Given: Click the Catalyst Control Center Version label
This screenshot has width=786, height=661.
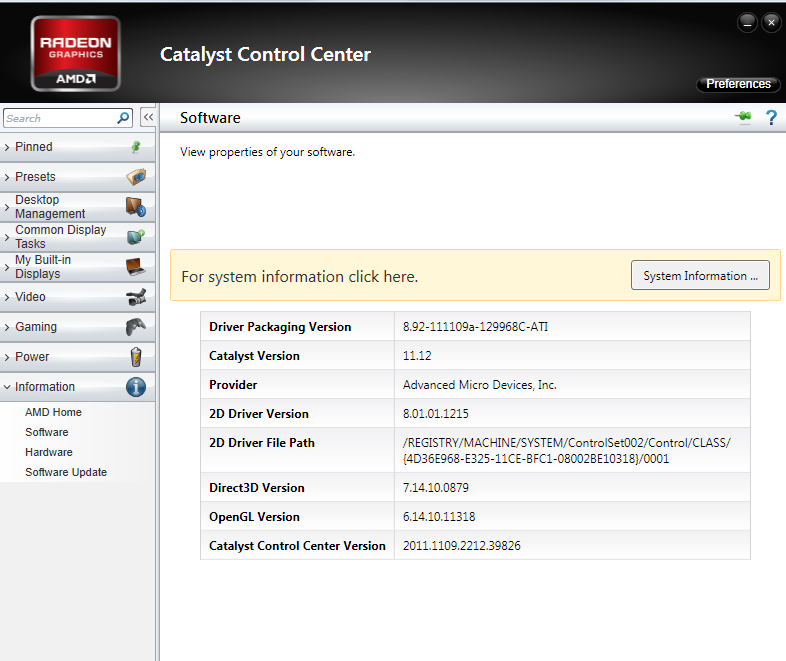Looking at the screenshot, I should [x=297, y=546].
